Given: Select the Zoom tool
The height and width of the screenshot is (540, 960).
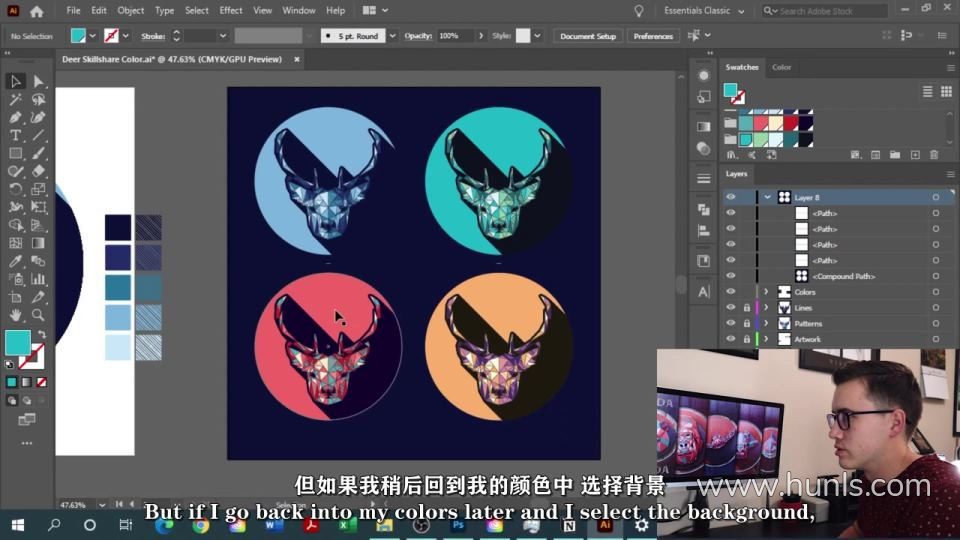Looking at the screenshot, I should tap(38, 315).
